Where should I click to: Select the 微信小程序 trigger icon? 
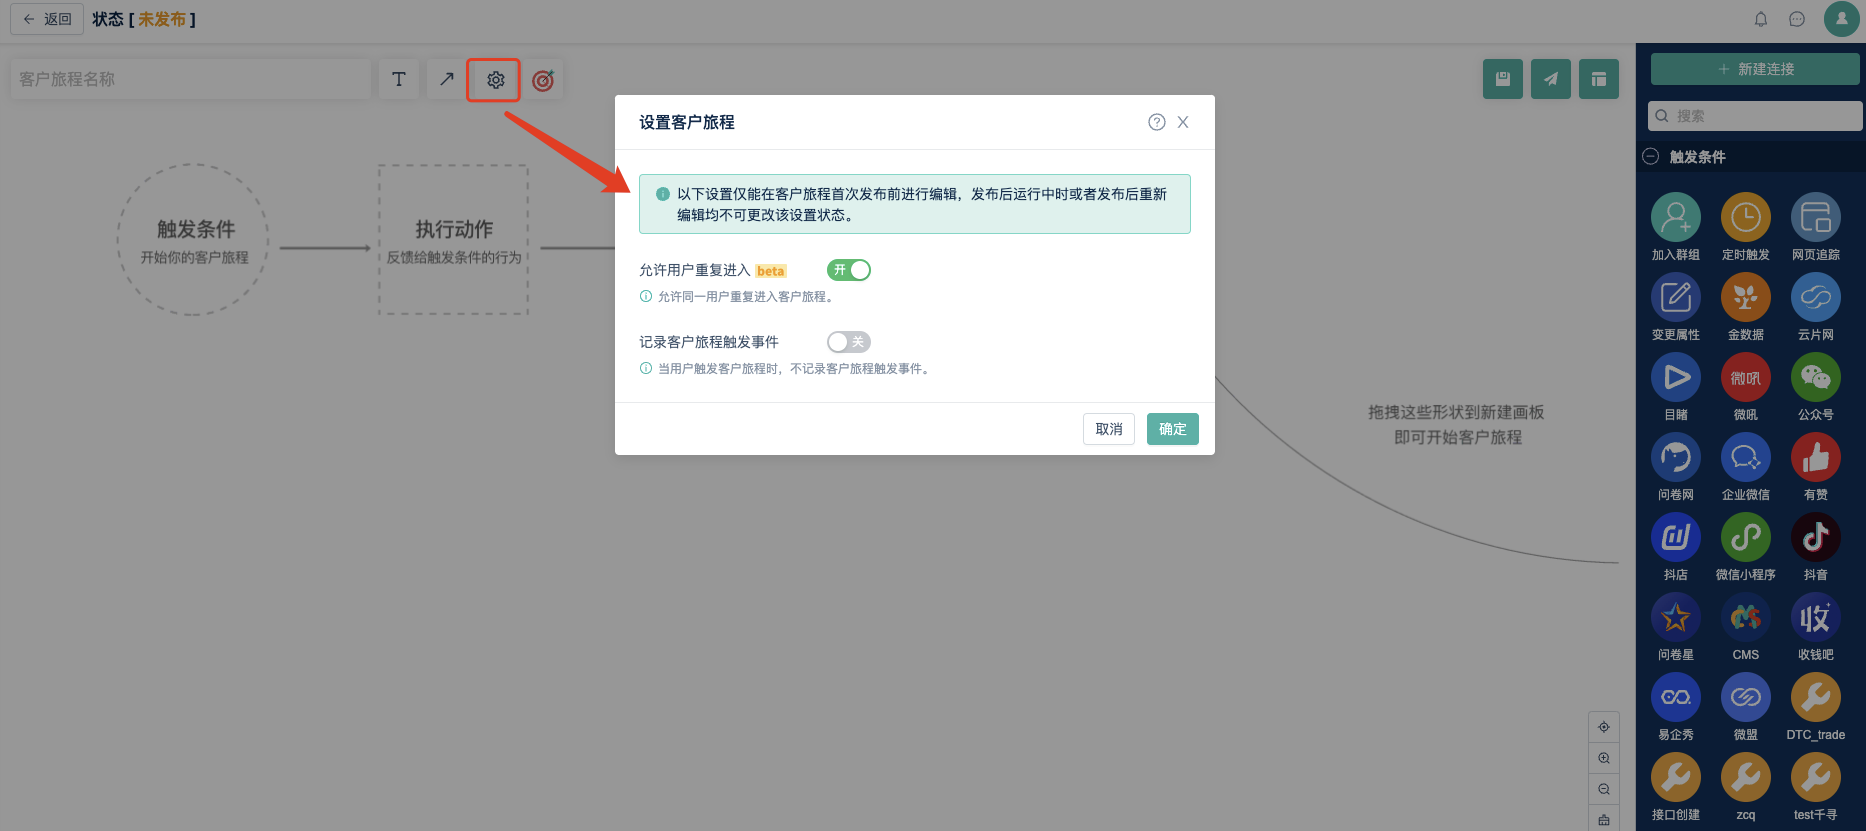point(1746,537)
